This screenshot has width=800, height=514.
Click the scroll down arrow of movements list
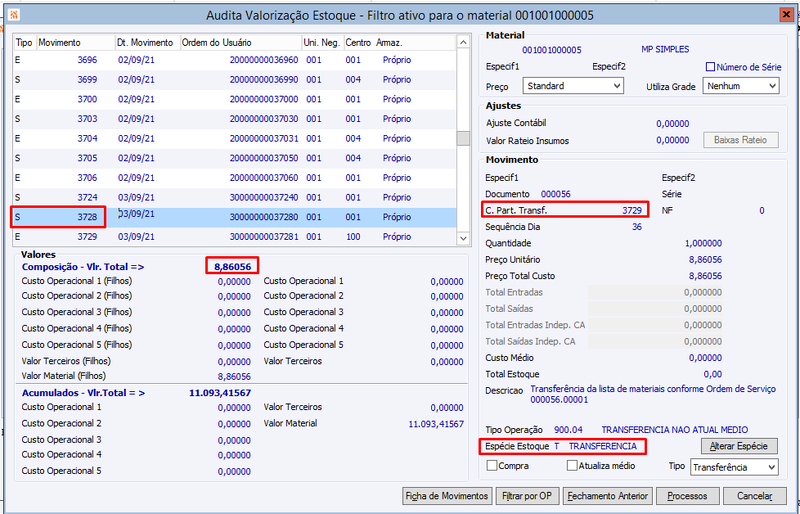[x=463, y=238]
